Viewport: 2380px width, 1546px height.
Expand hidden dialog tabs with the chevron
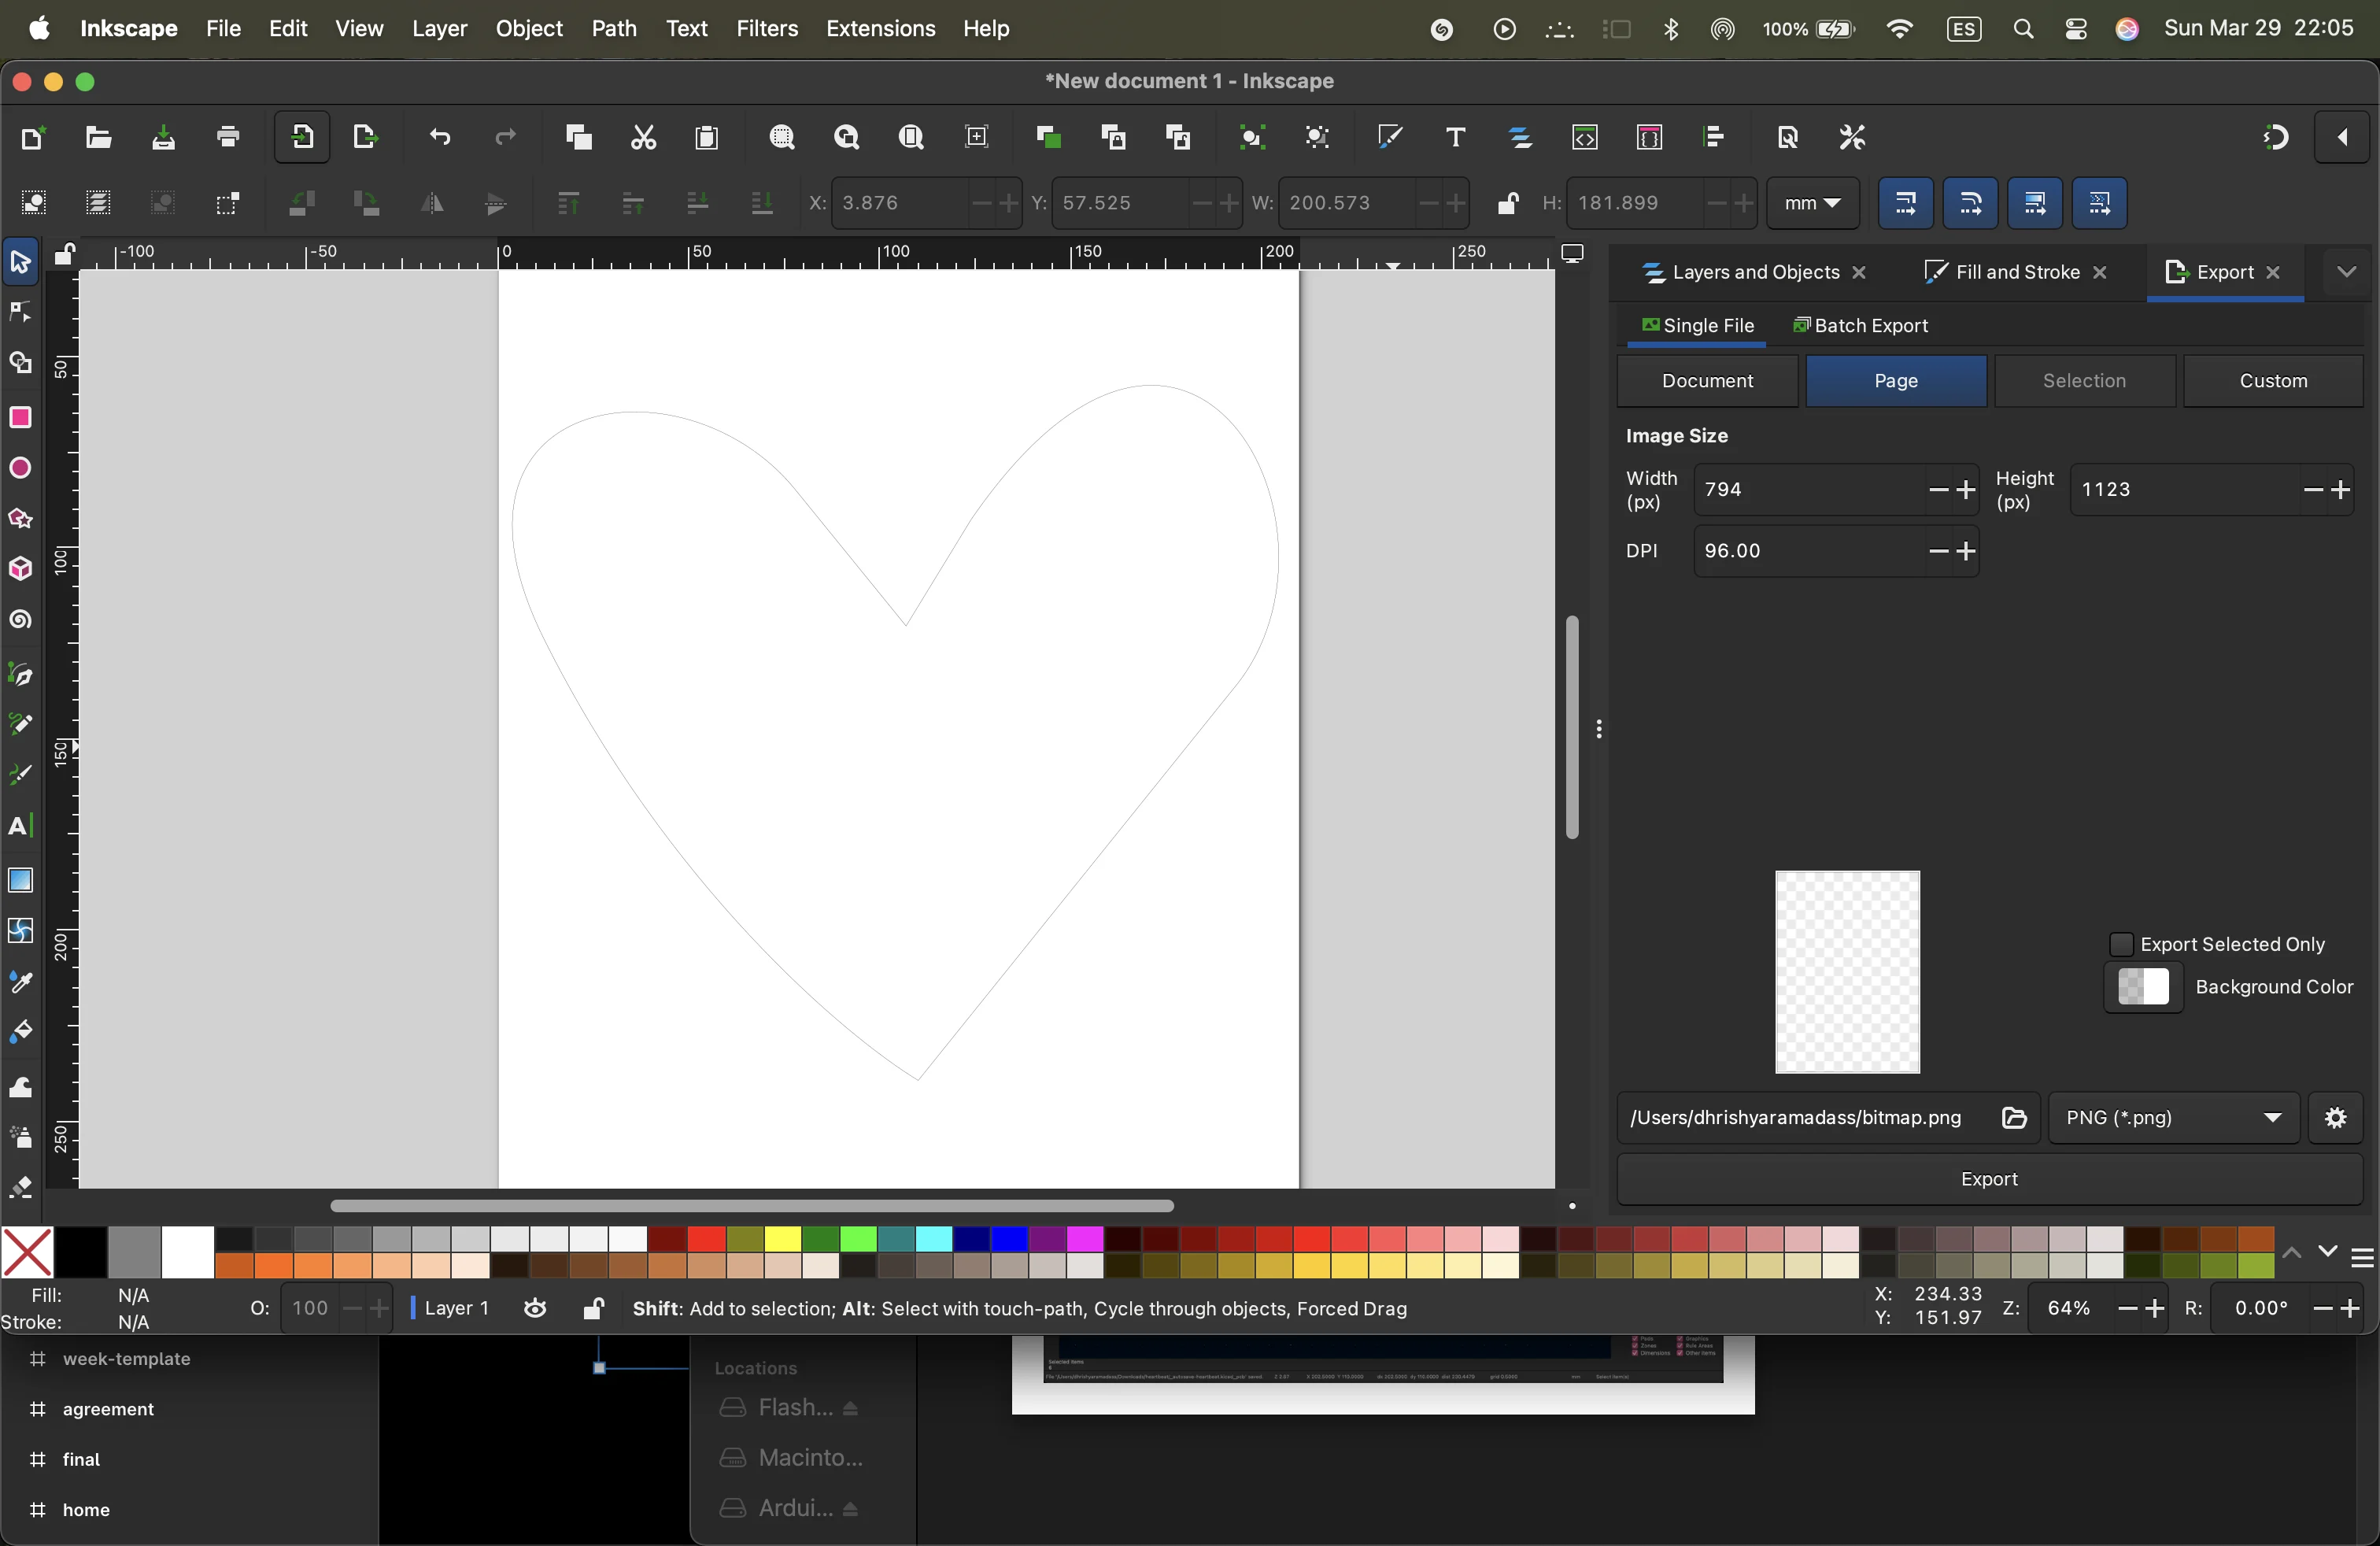click(2347, 271)
